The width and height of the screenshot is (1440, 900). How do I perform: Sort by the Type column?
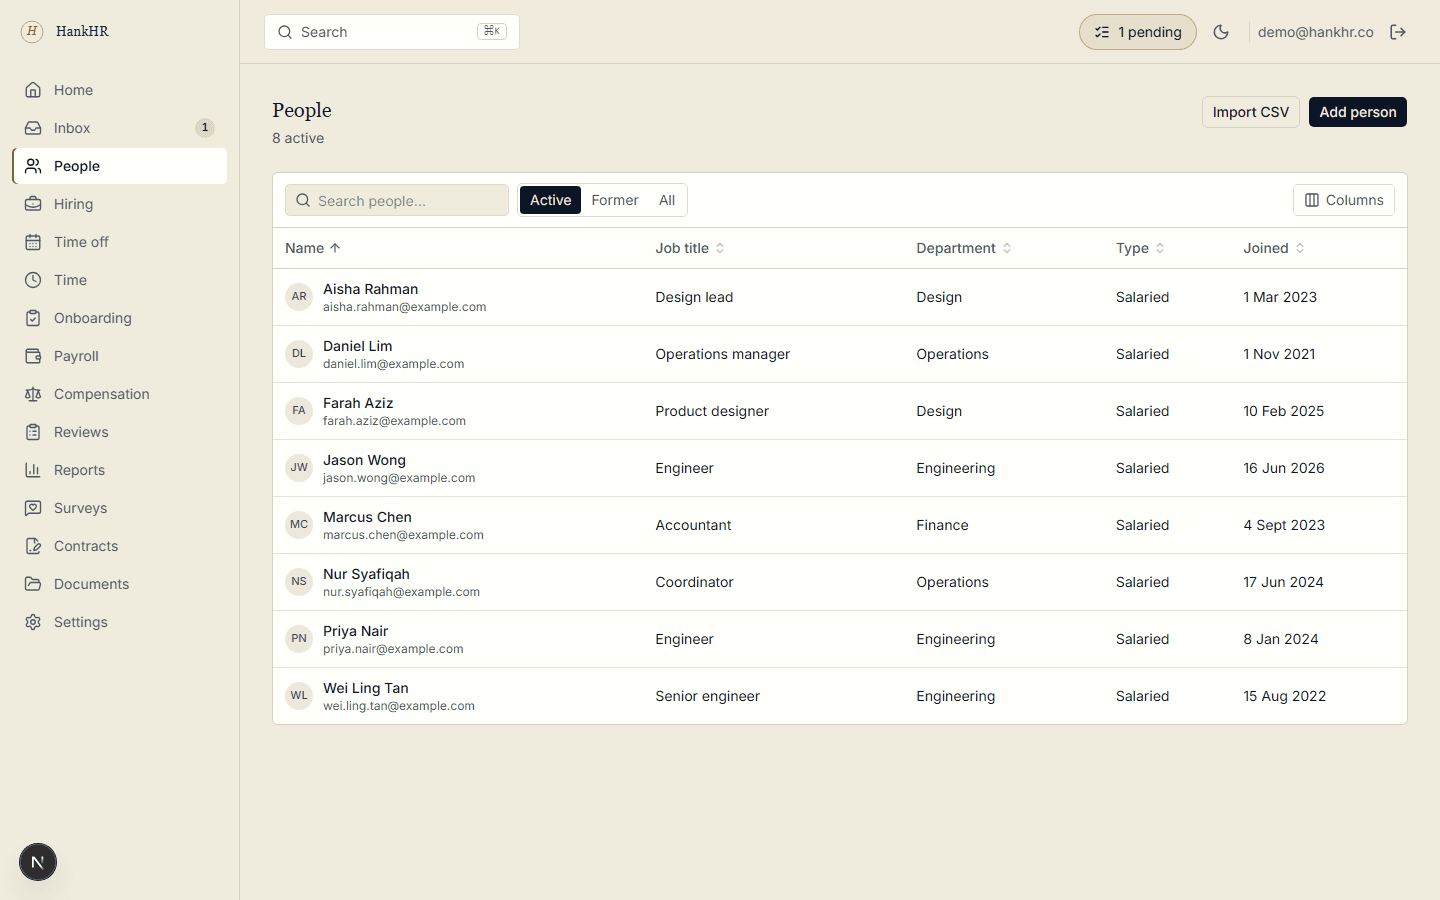(x=1140, y=248)
